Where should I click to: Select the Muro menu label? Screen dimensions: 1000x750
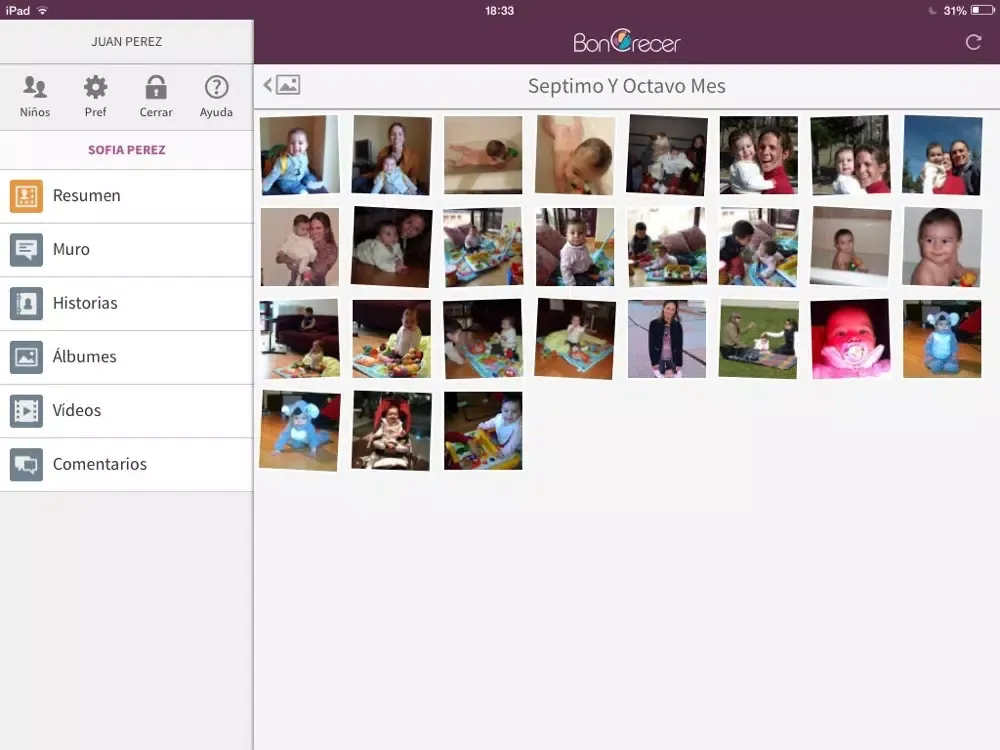71,249
